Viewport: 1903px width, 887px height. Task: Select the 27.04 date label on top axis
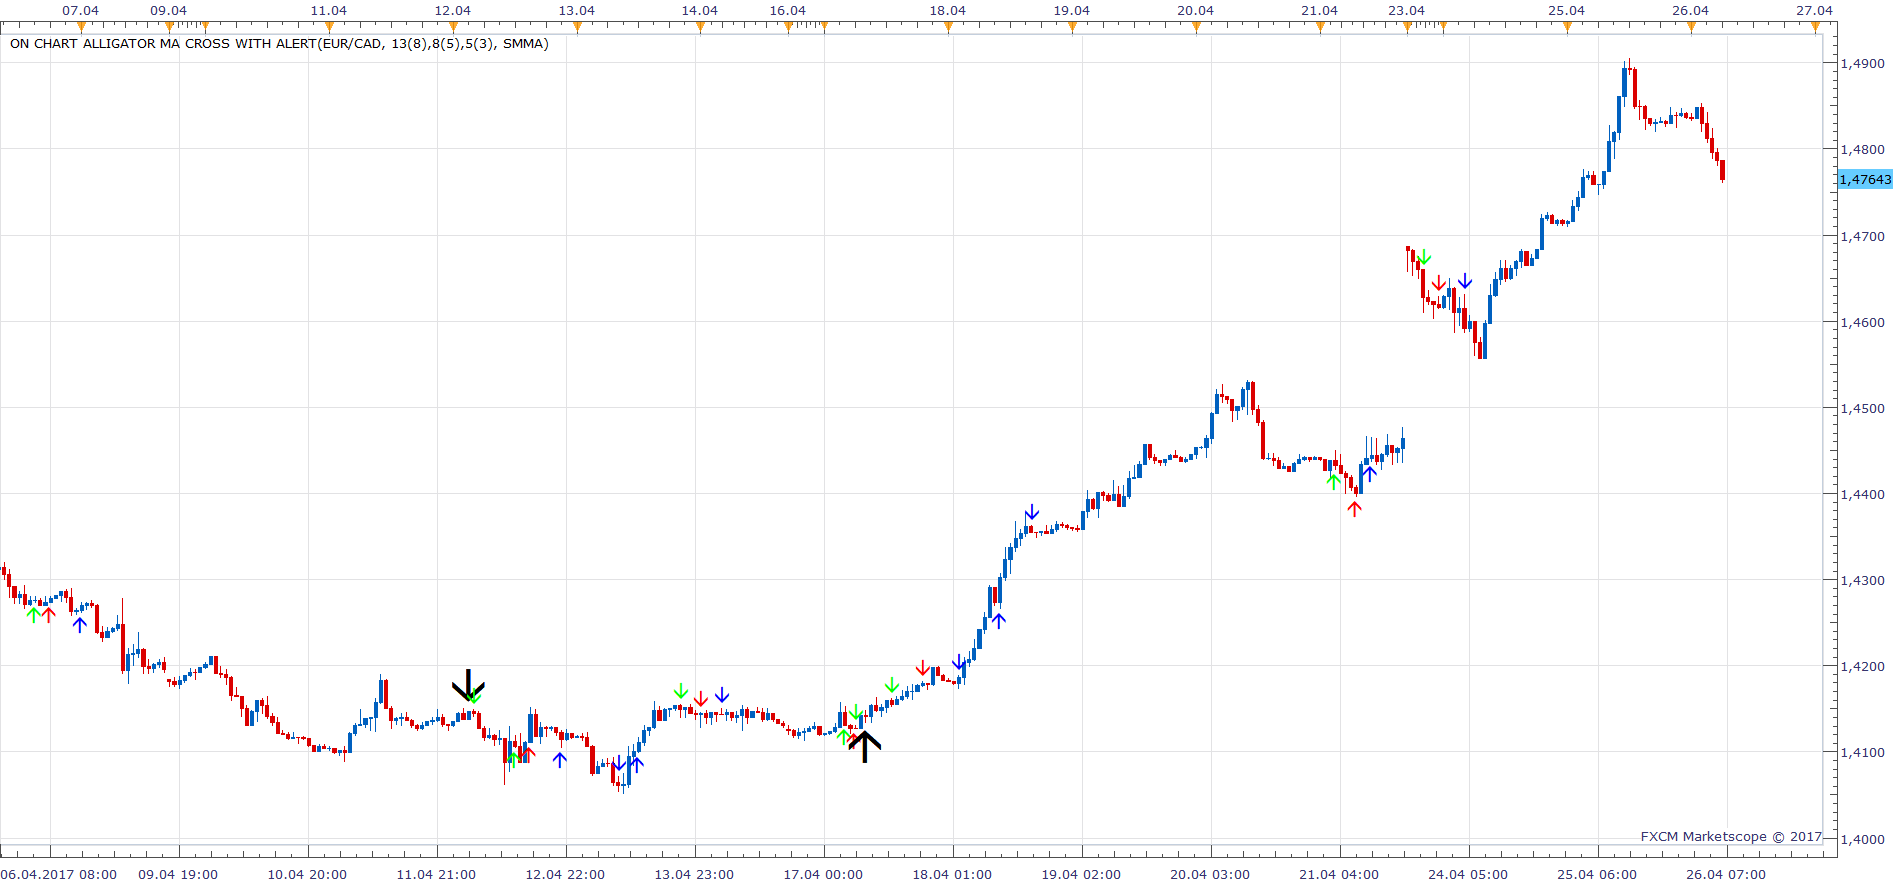[1814, 10]
